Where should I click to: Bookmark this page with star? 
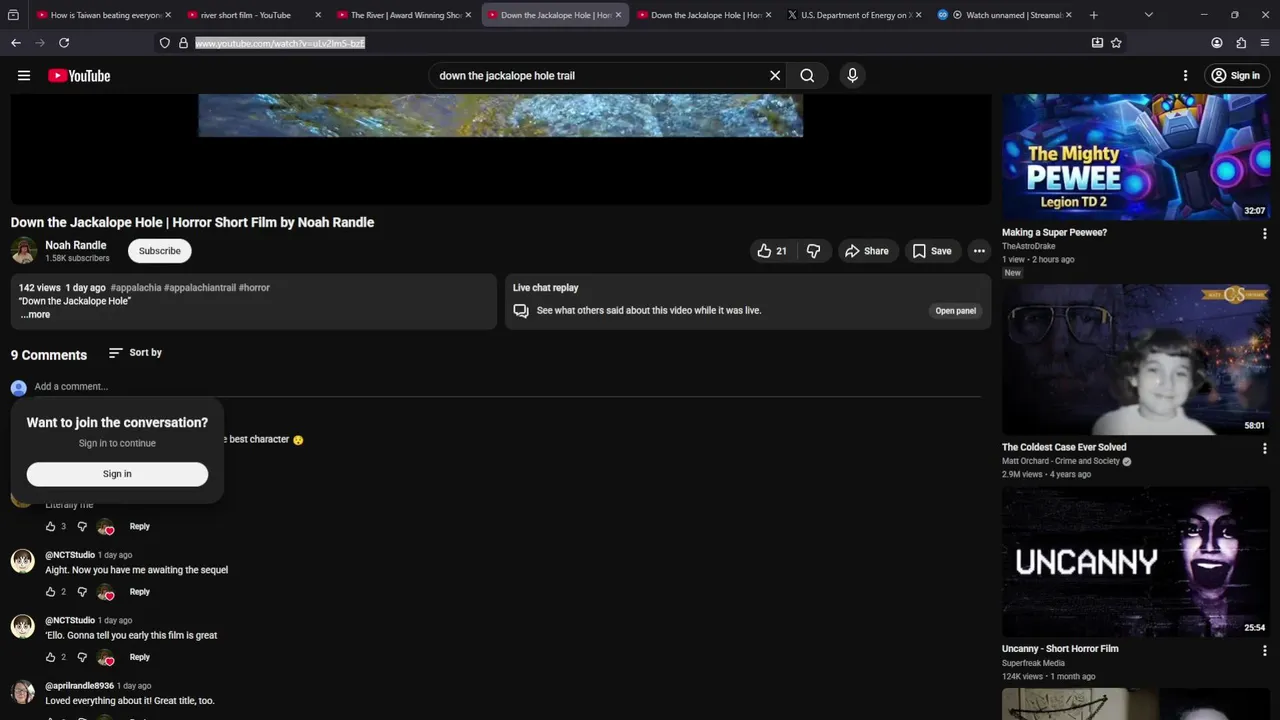click(x=1116, y=43)
